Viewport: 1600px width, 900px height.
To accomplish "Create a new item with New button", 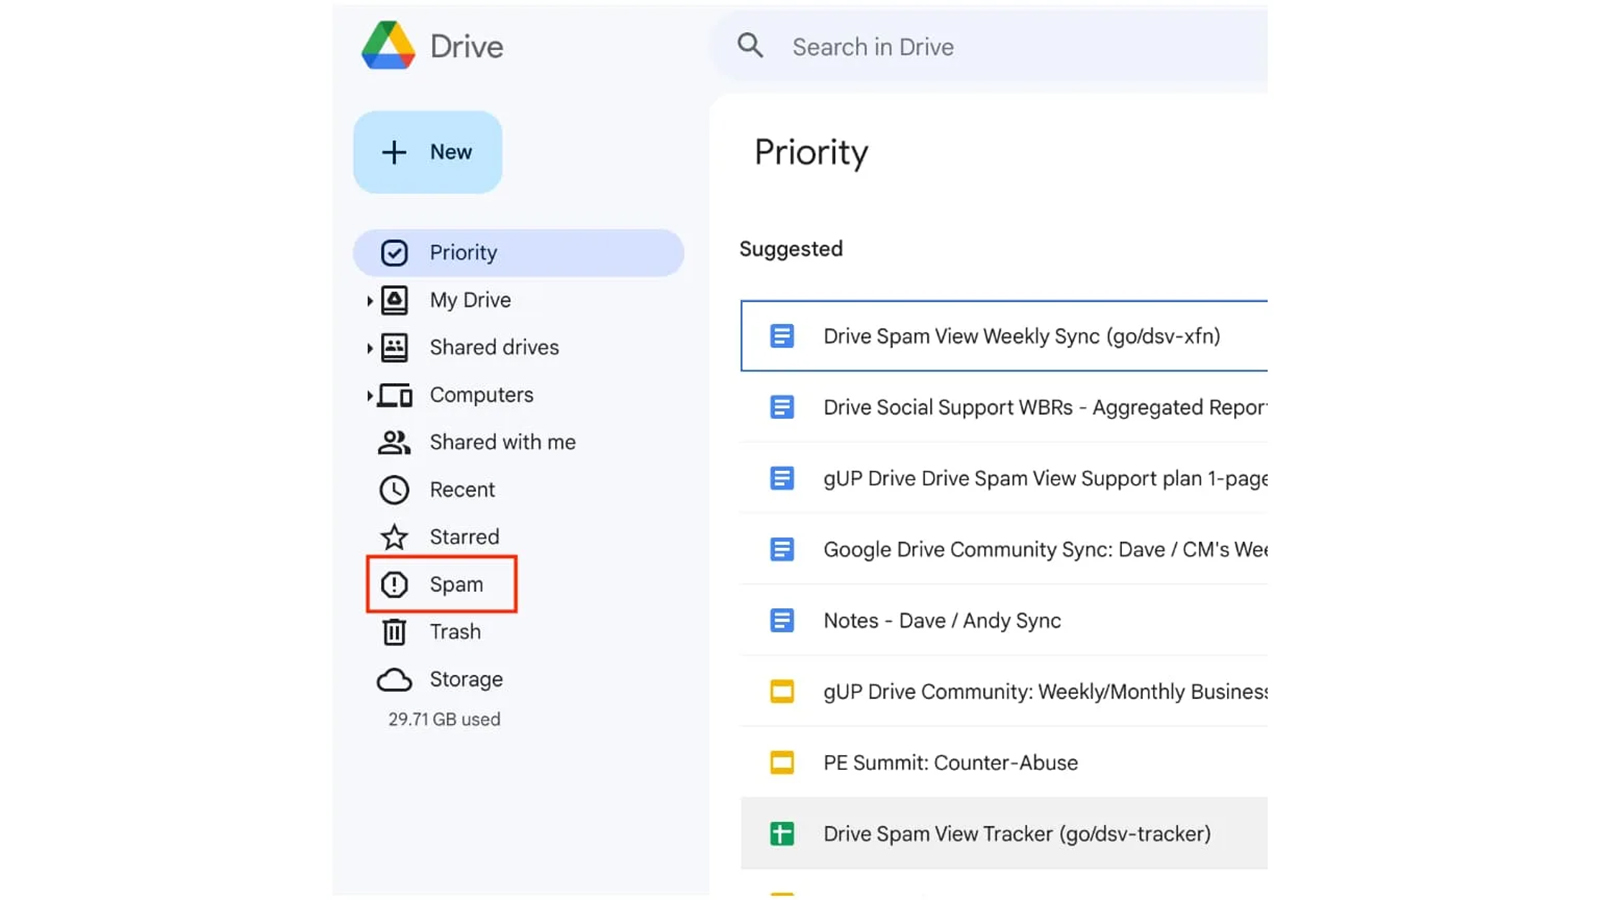I will pos(427,152).
